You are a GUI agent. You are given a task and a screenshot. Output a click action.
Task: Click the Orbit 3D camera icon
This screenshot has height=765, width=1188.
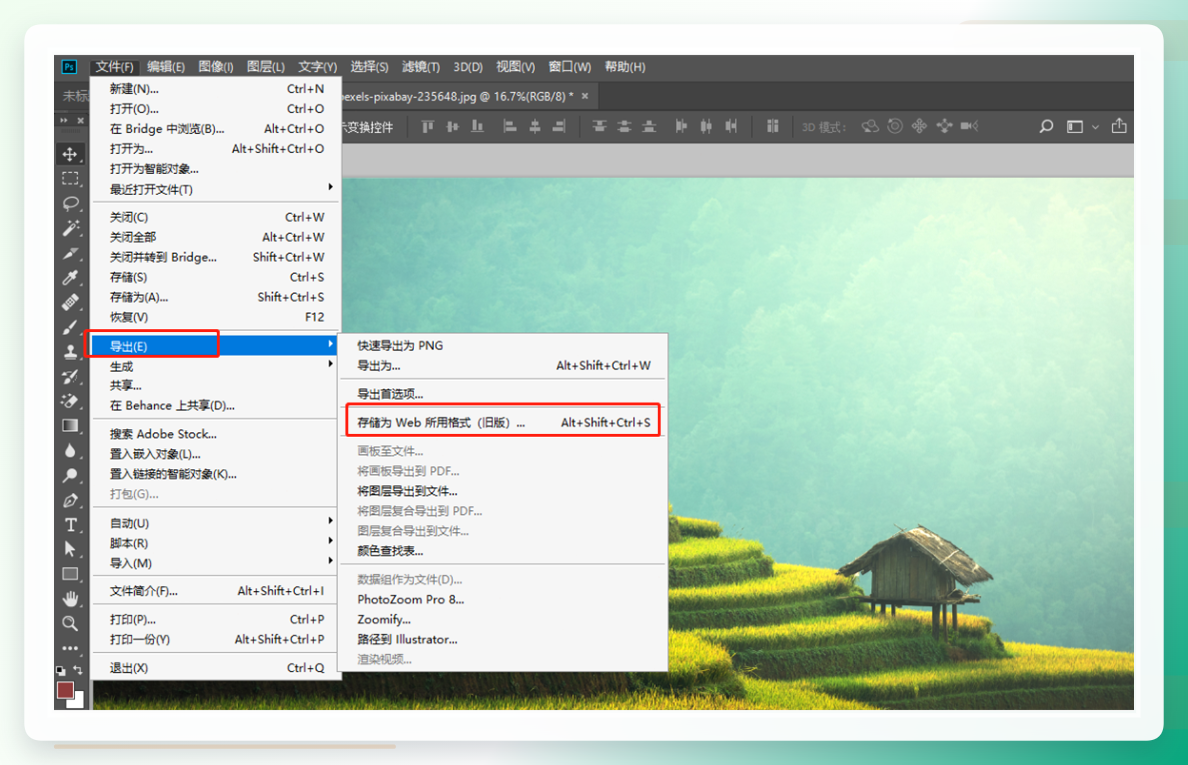tap(870, 126)
